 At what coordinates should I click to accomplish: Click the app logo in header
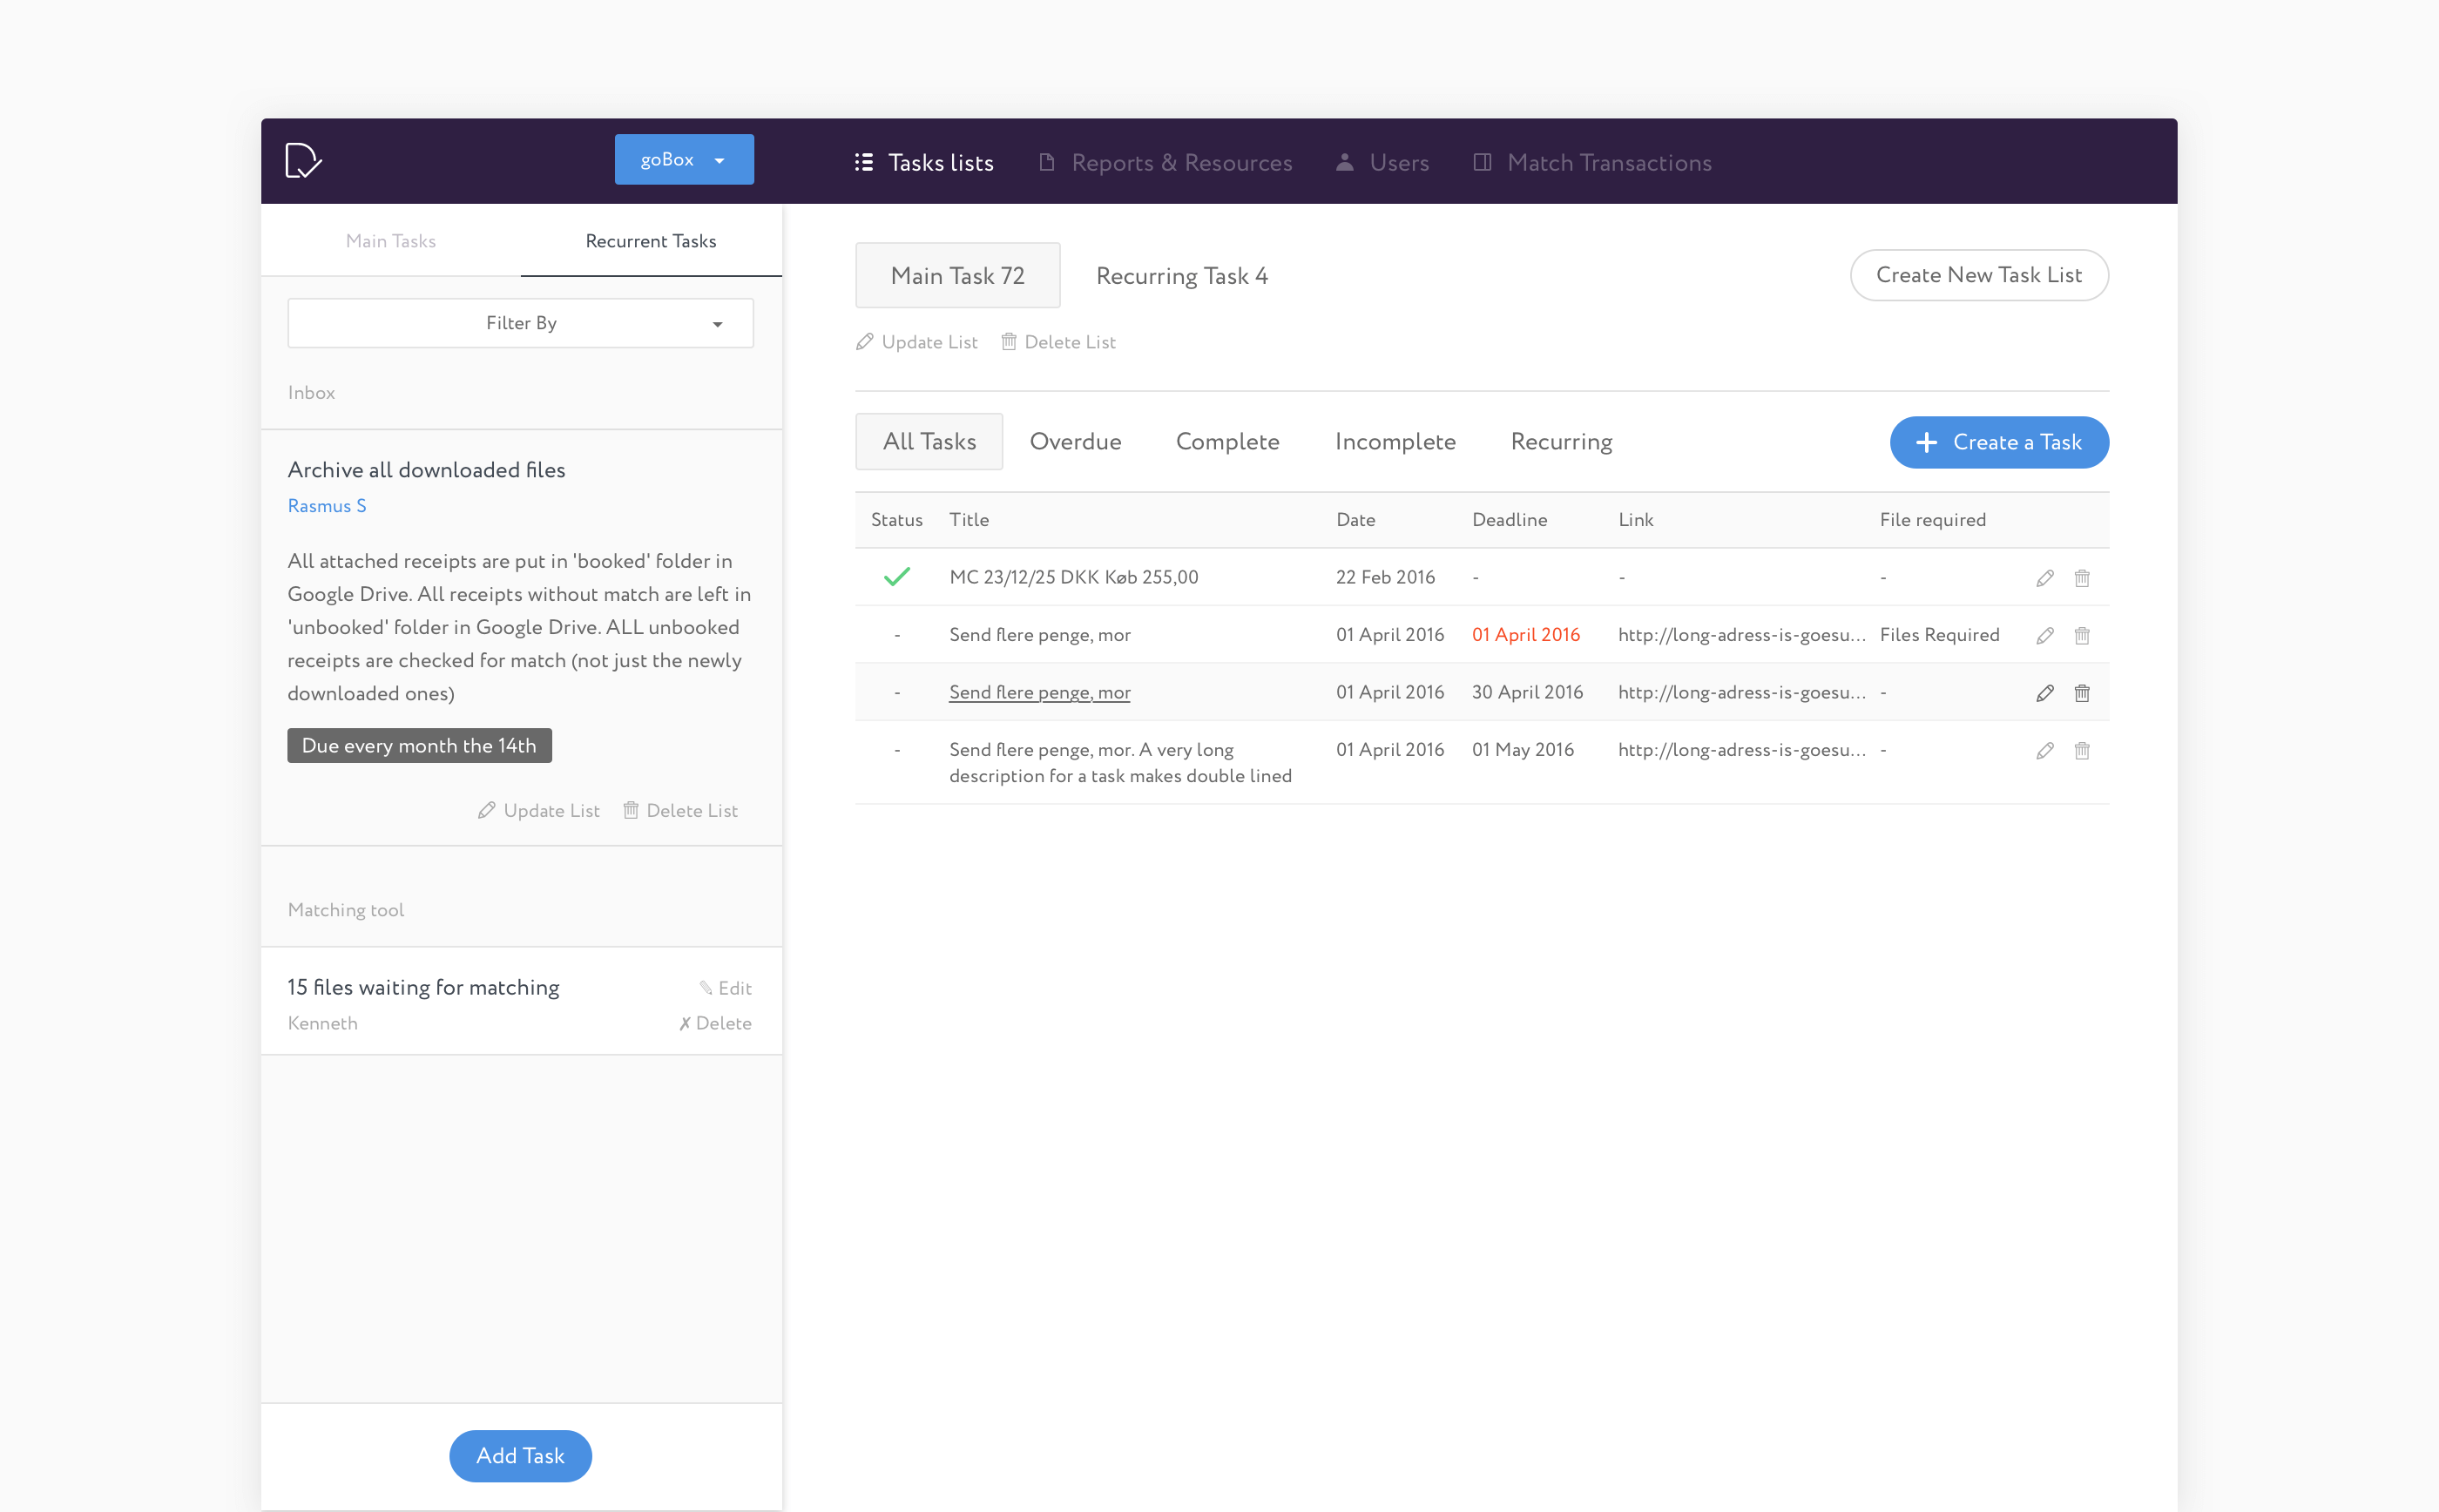point(303,161)
